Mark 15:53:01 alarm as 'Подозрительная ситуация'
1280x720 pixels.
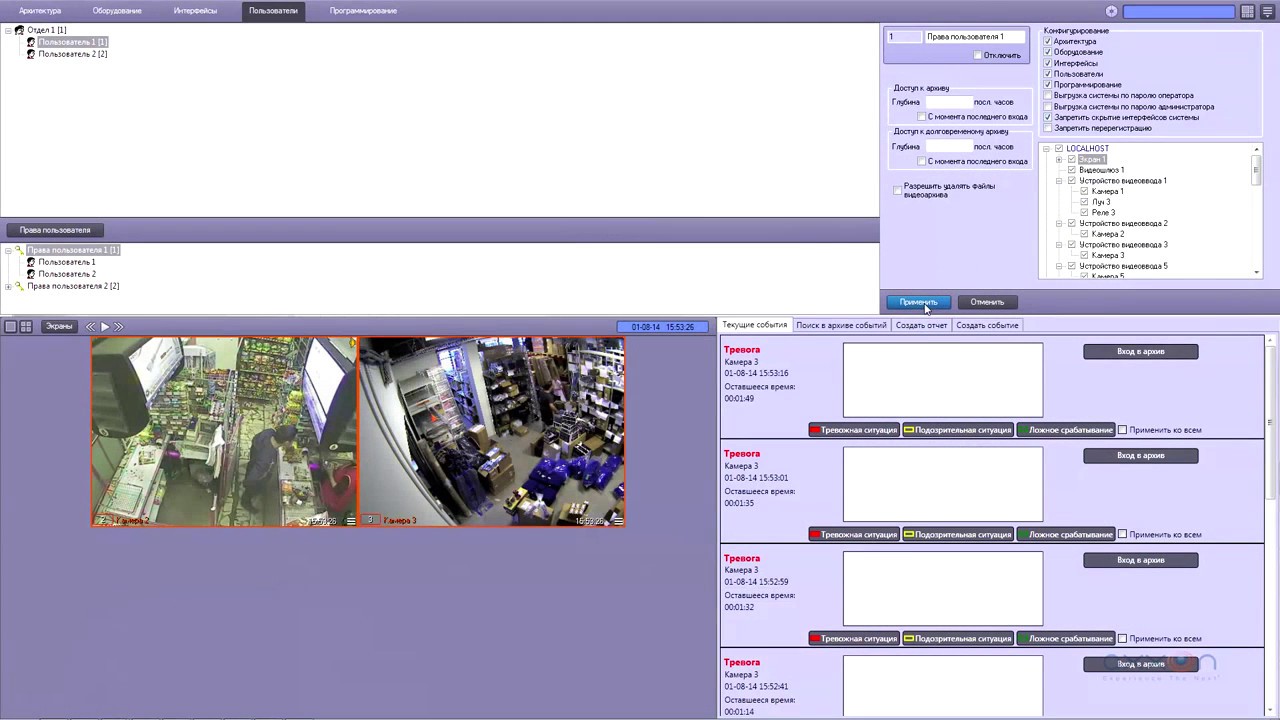click(x=958, y=534)
